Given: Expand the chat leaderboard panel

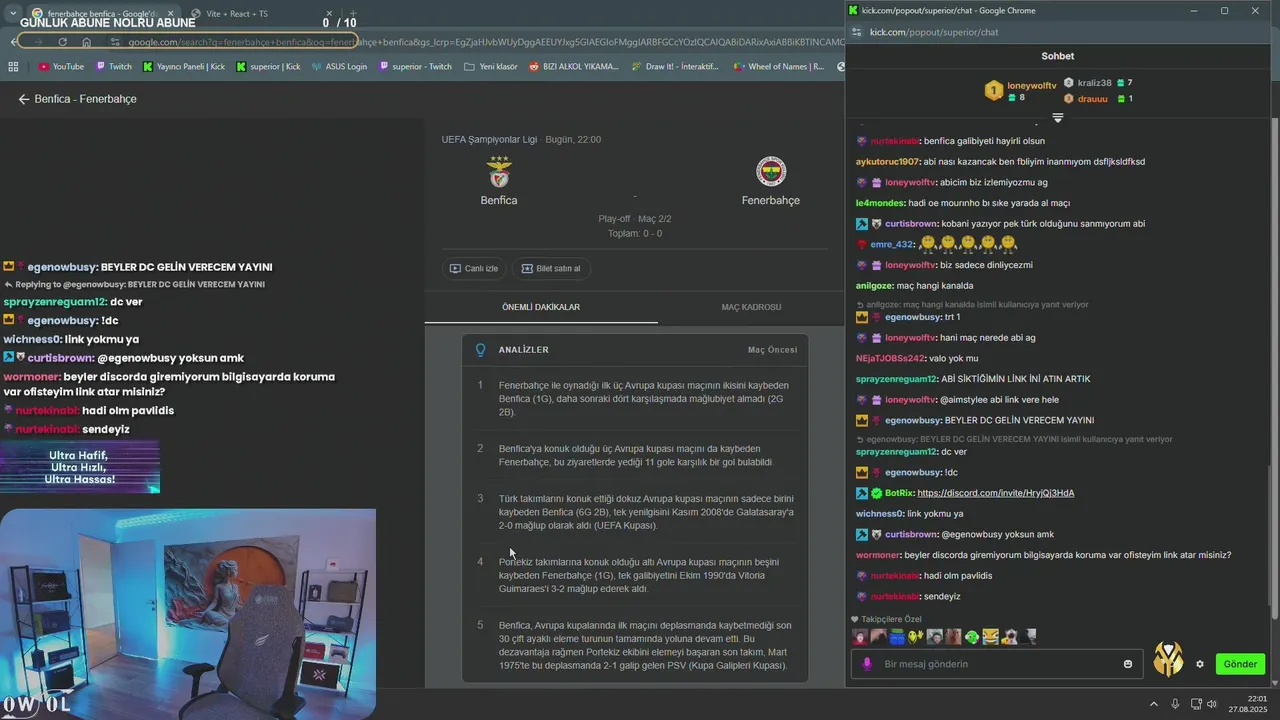Looking at the screenshot, I should point(1058,118).
